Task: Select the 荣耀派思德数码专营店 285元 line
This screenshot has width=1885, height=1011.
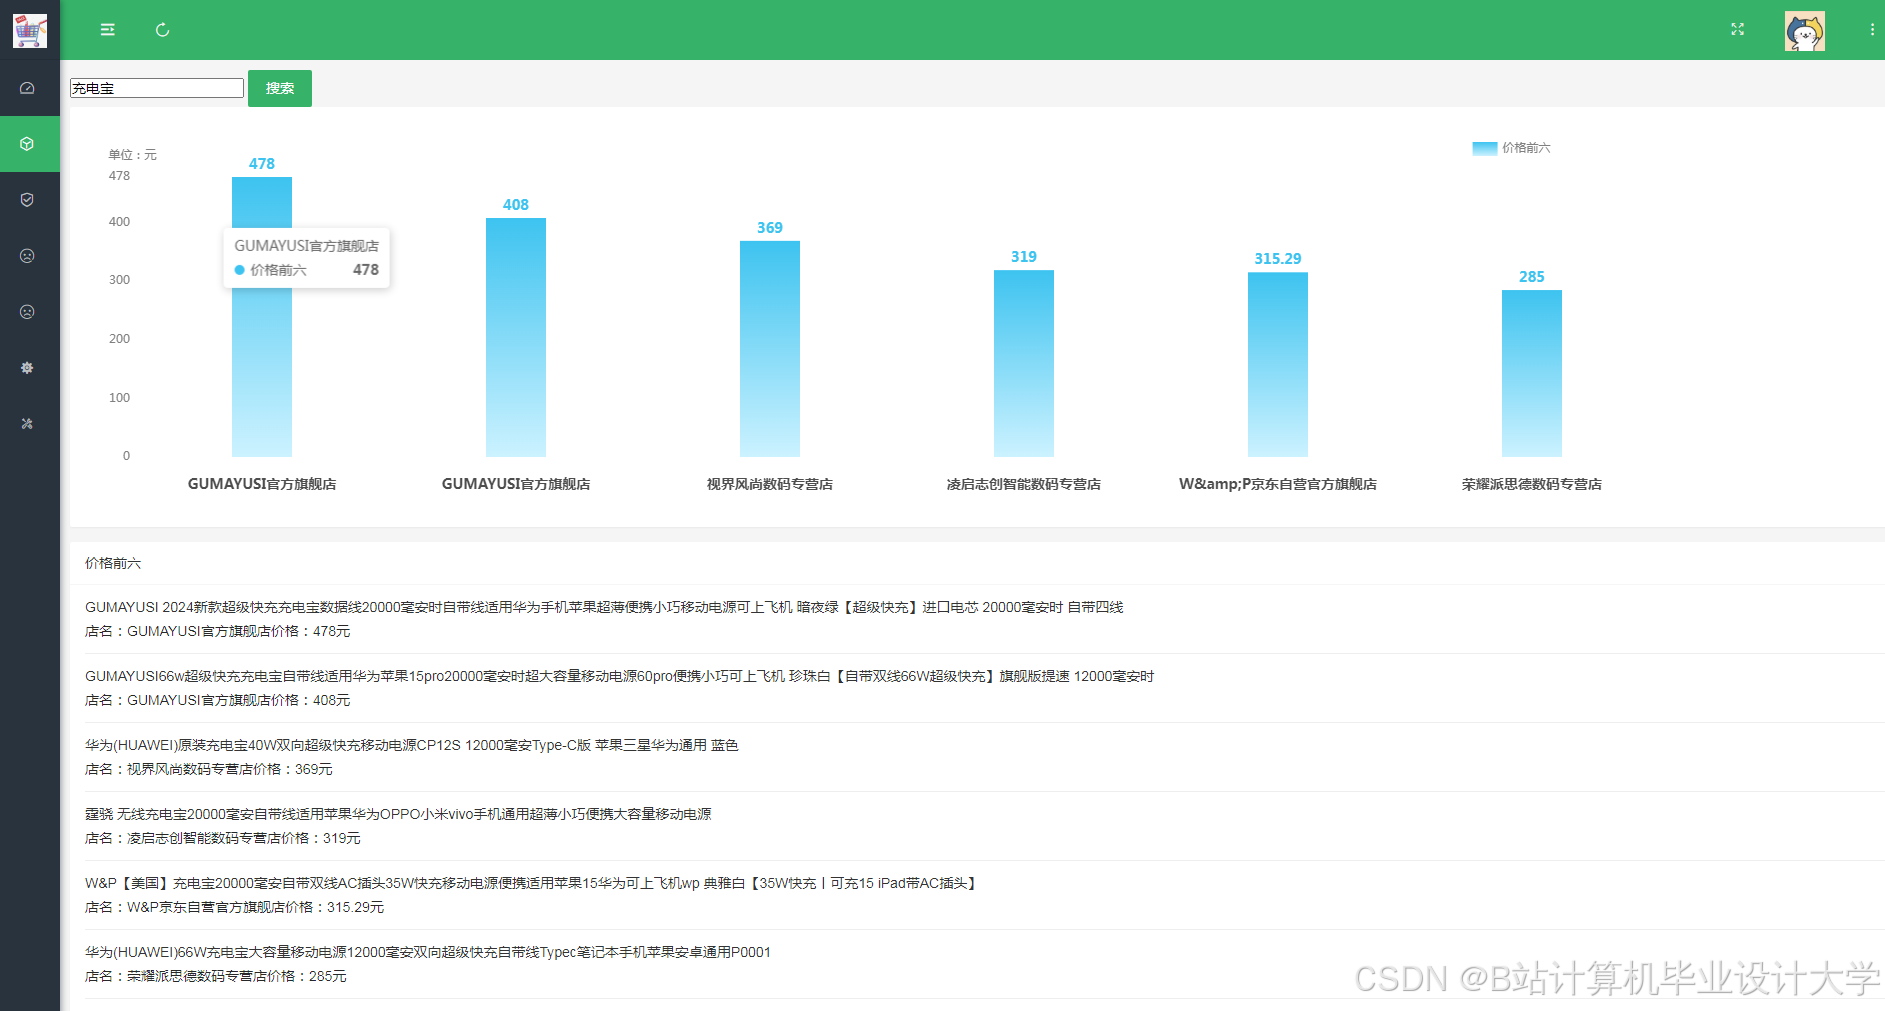Action: [x=216, y=976]
